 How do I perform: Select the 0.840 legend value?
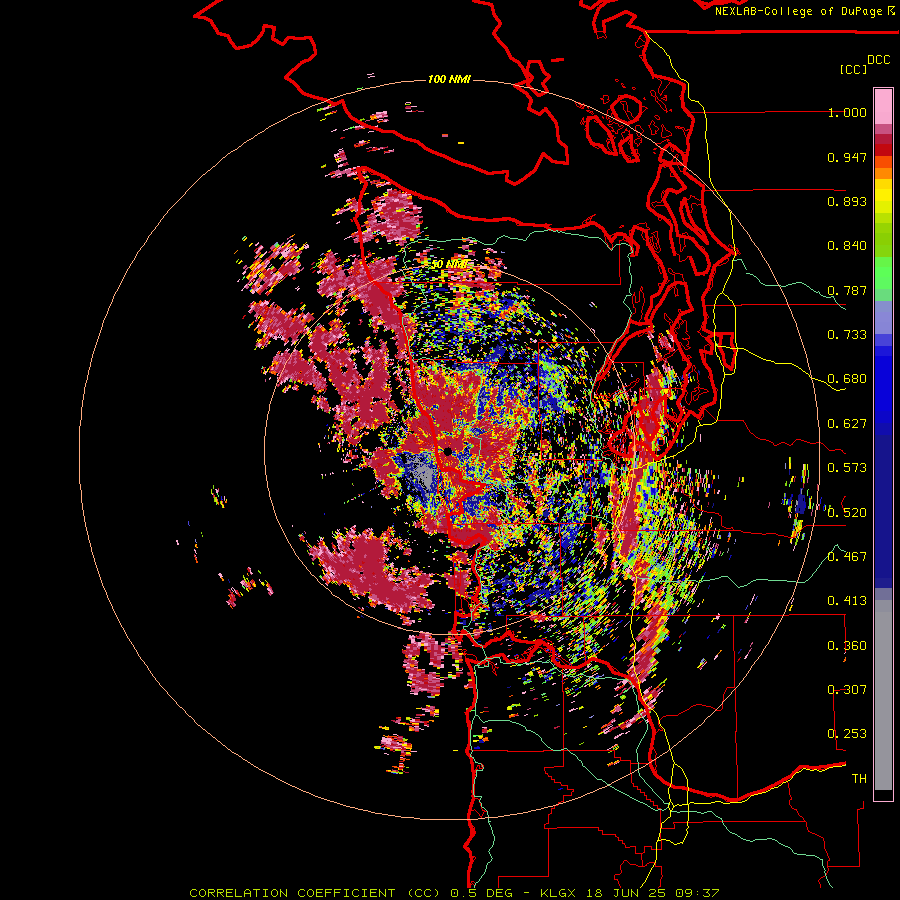(847, 246)
